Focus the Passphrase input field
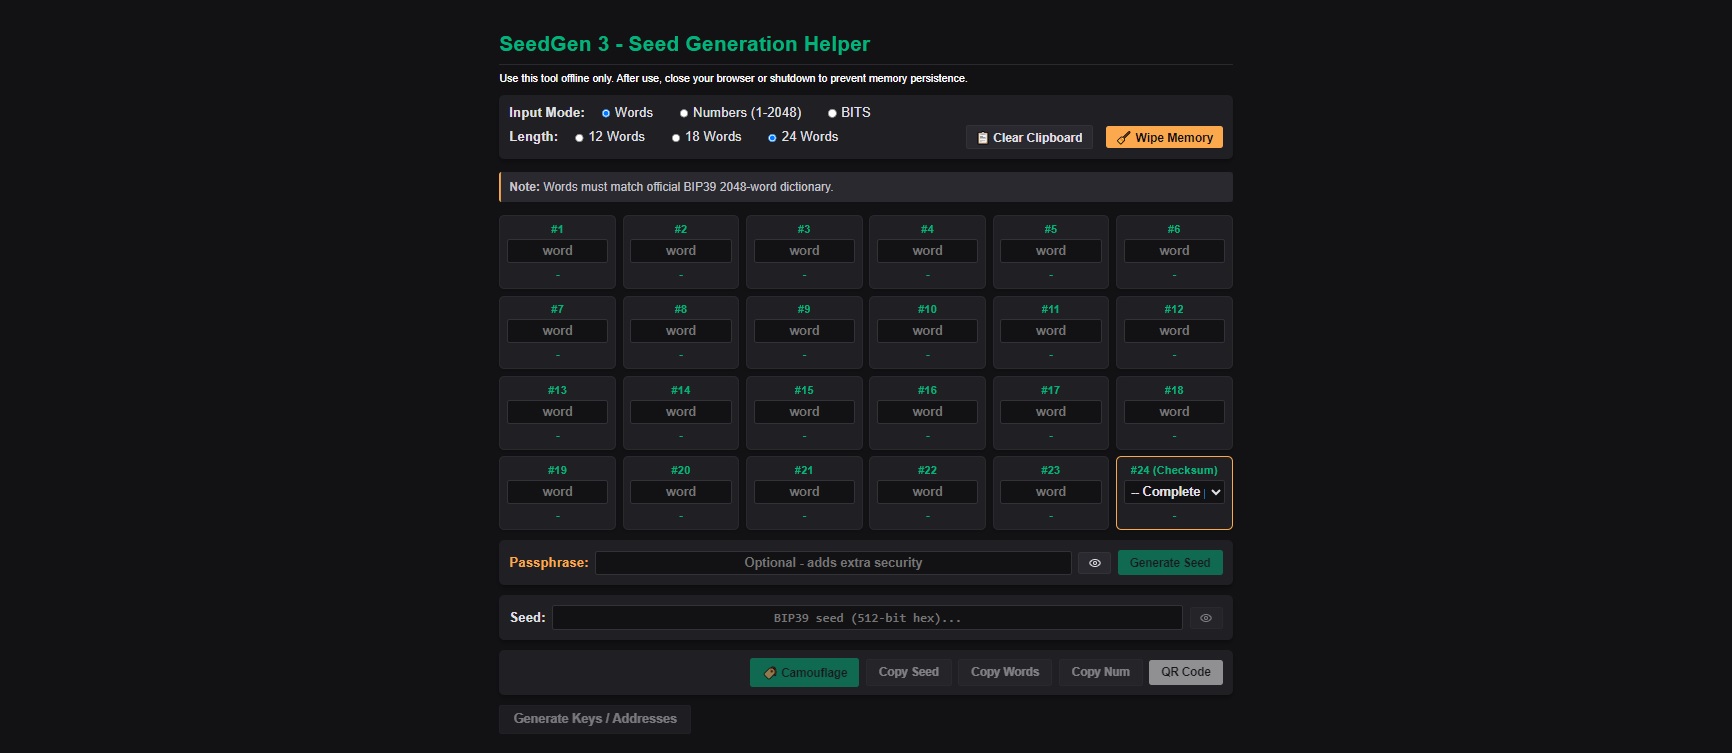 tap(833, 563)
